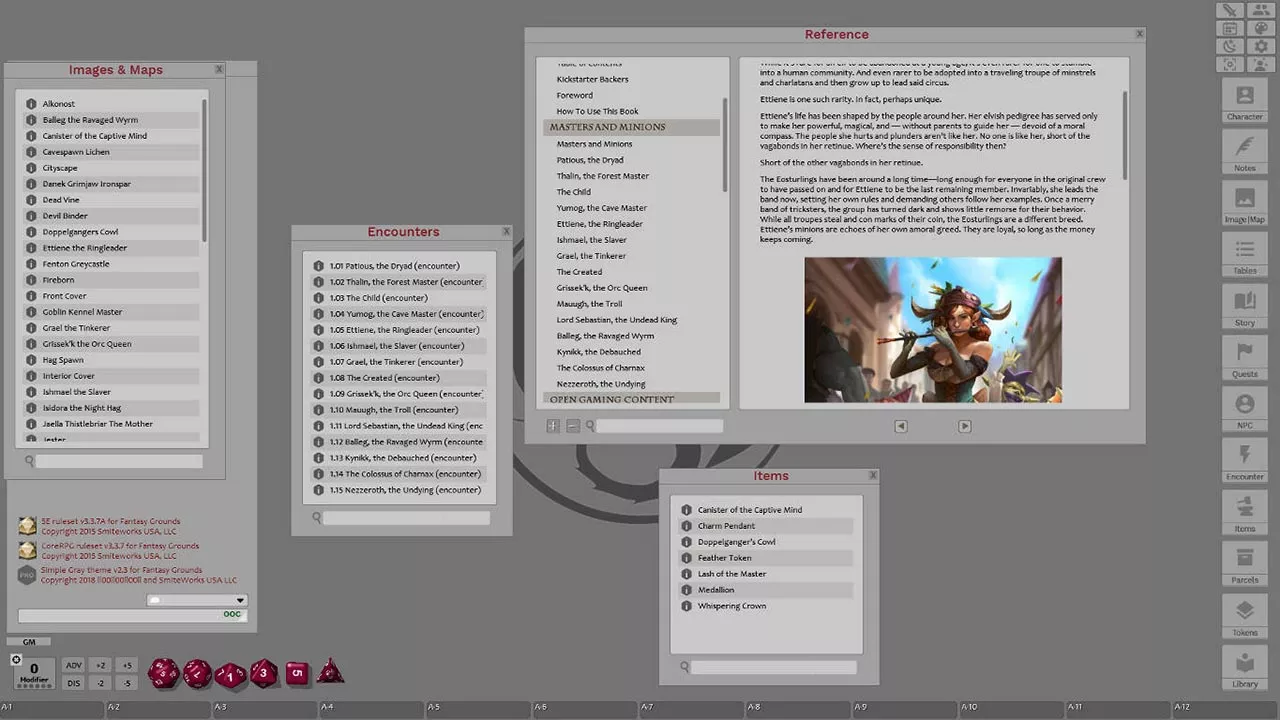Screen dimensions: 1280x720
Task: Open the Character sidebar panel
Action: (x=1245, y=101)
